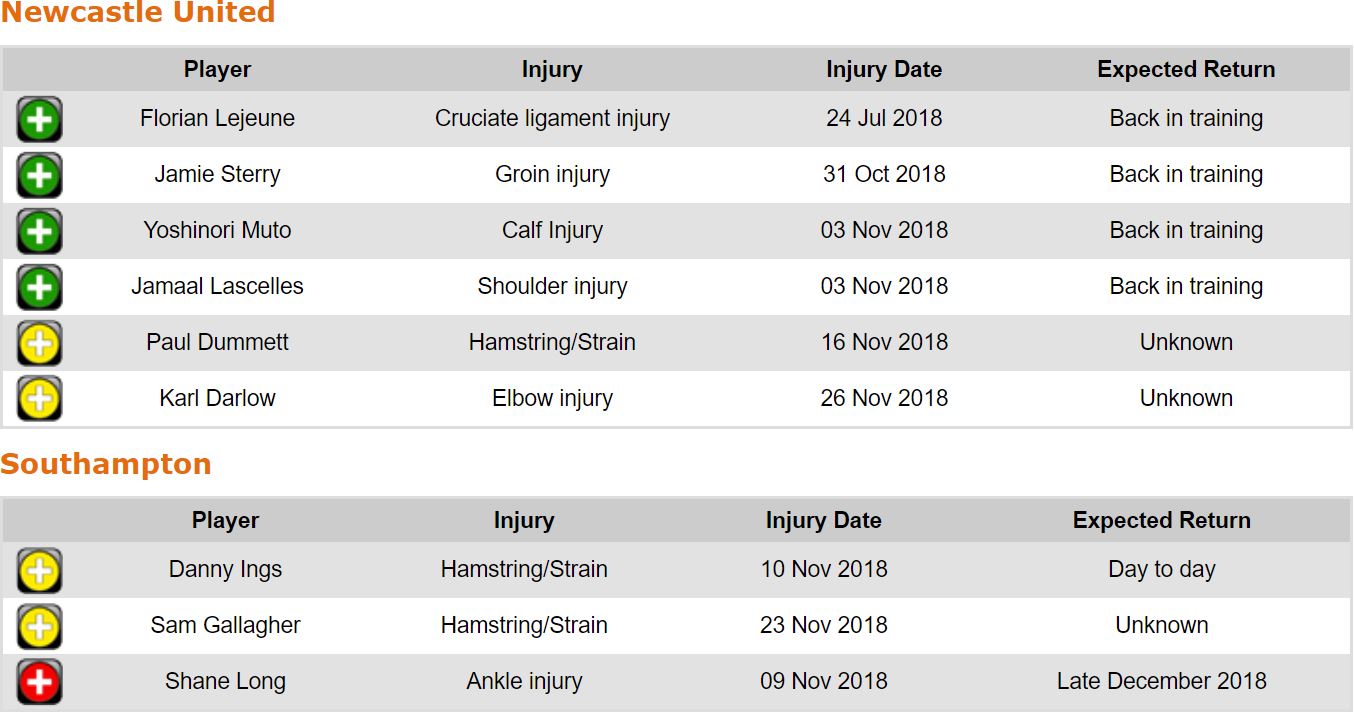1354x713 pixels.
Task: Click green status icon beside Yoshinori Muto
Action: click(x=39, y=232)
